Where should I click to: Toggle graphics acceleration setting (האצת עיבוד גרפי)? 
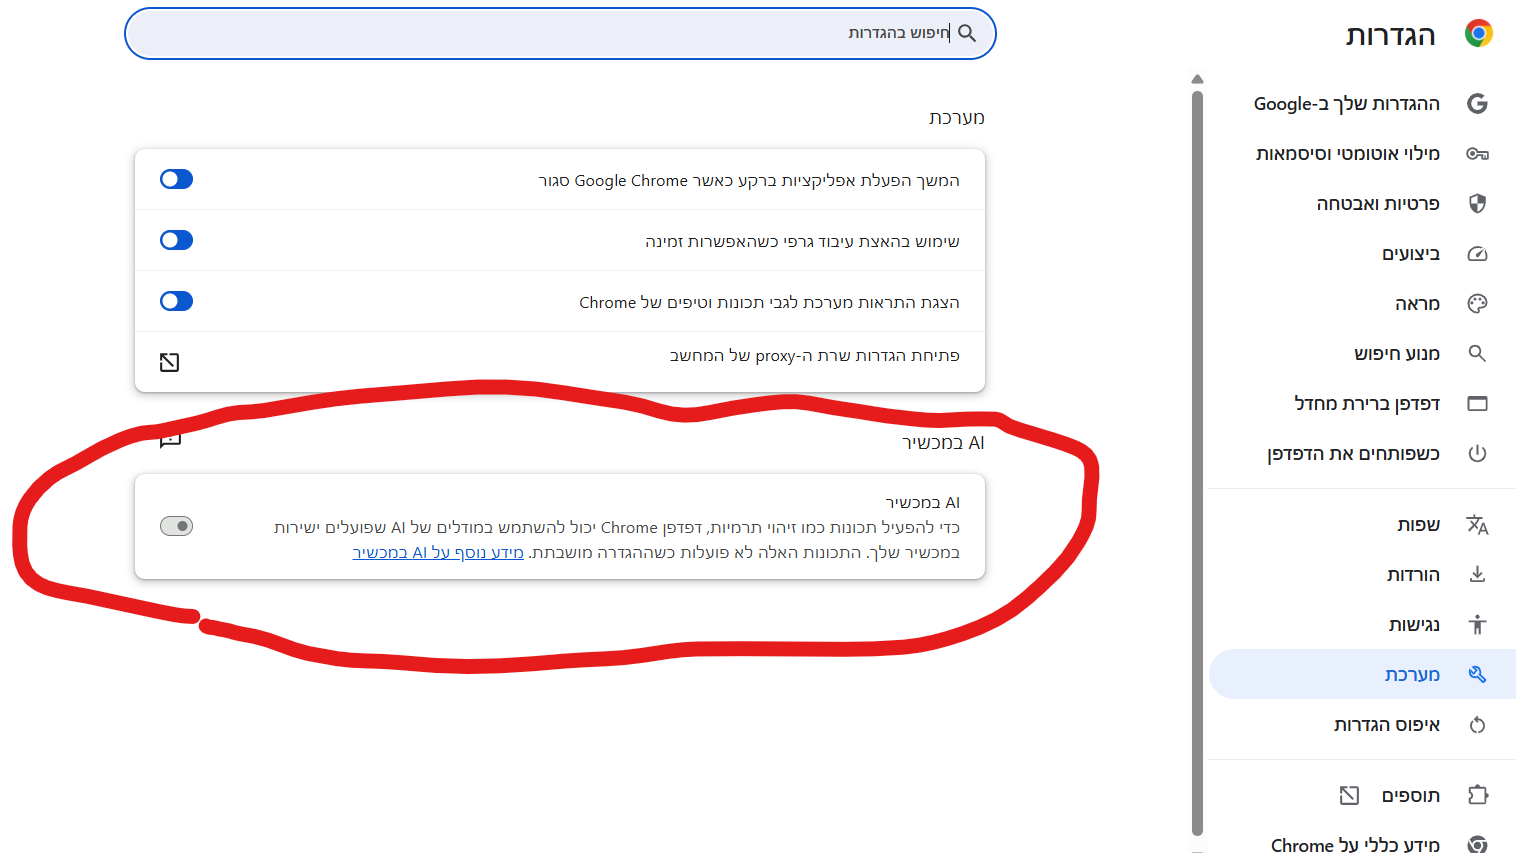tap(176, 241)
